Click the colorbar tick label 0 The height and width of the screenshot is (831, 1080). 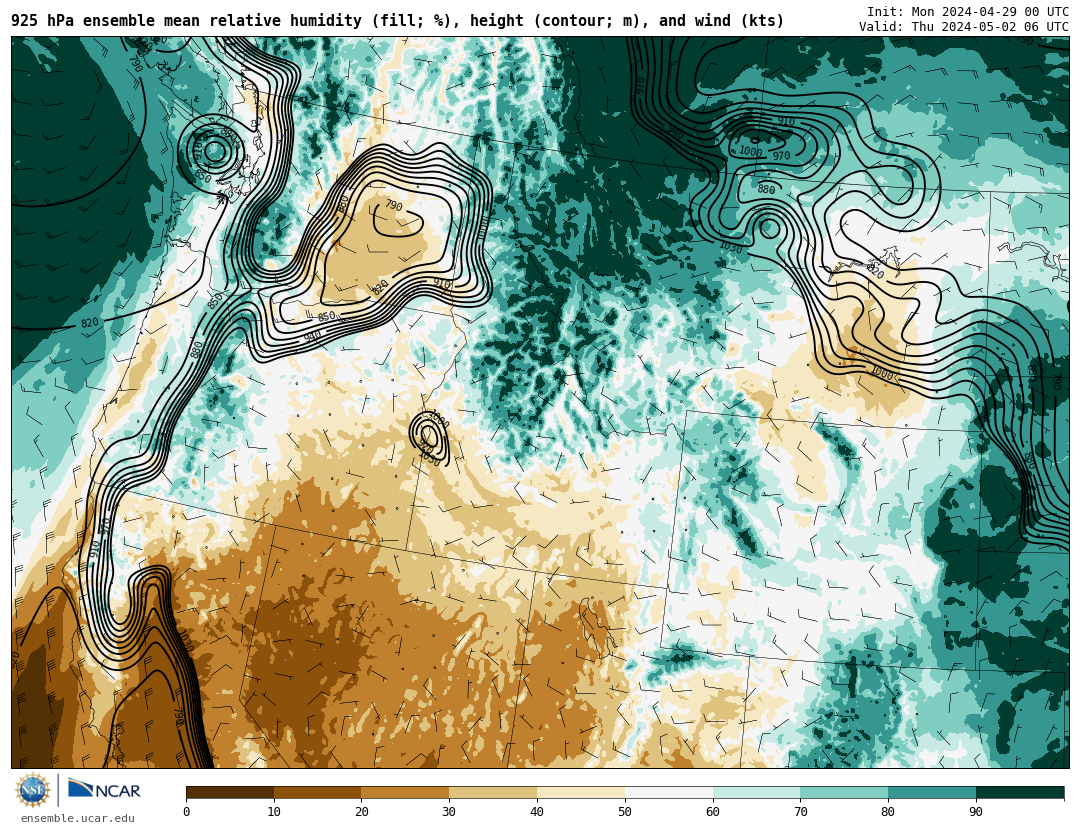[x=187, y=812]
